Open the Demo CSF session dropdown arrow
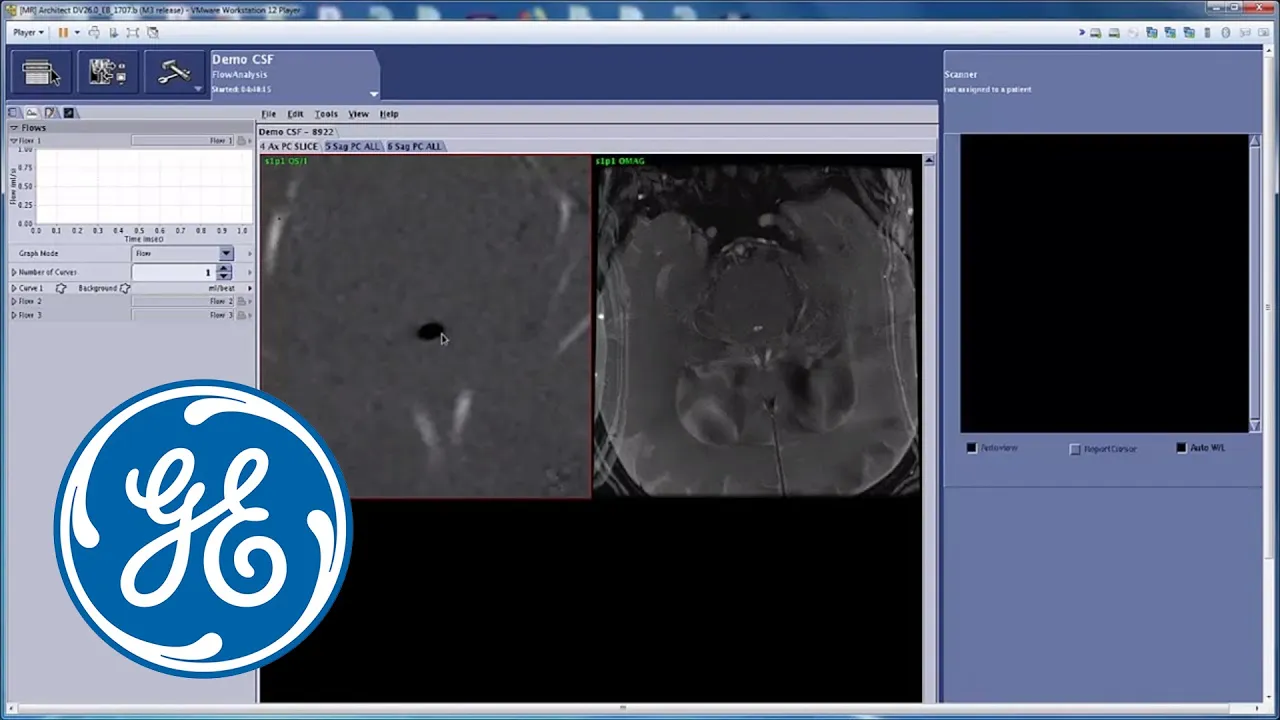 (373, 94)
